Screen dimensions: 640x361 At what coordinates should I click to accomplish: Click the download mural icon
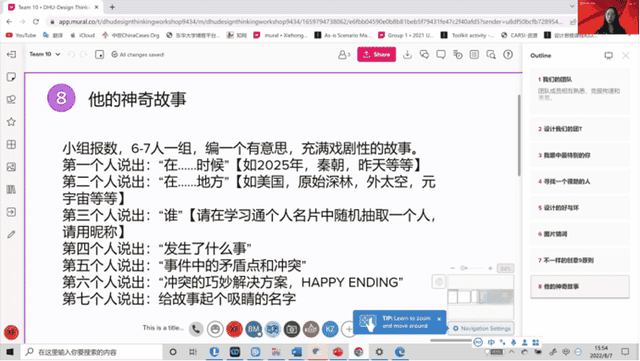coord(407,54)
